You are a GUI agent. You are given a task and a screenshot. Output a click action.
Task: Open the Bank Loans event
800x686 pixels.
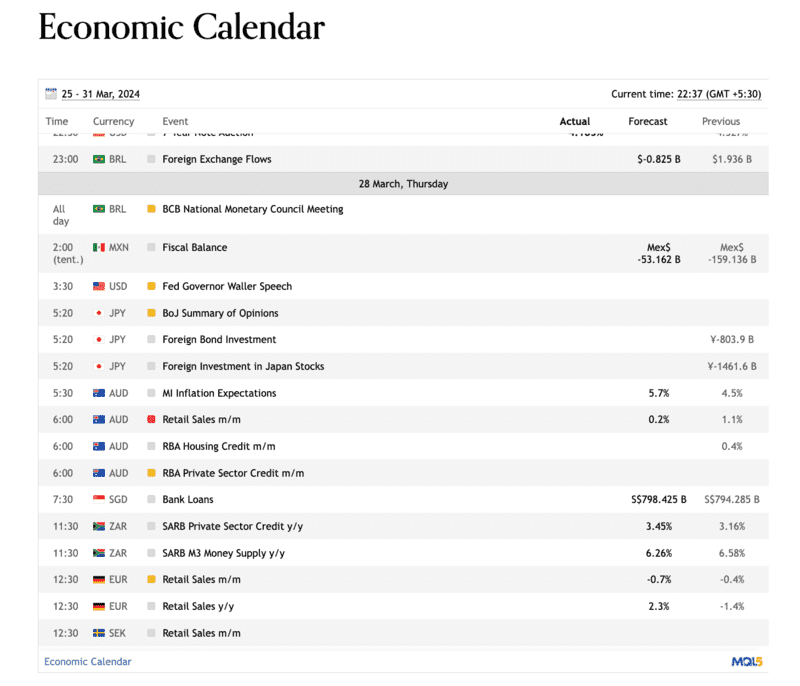click(188, 499)
